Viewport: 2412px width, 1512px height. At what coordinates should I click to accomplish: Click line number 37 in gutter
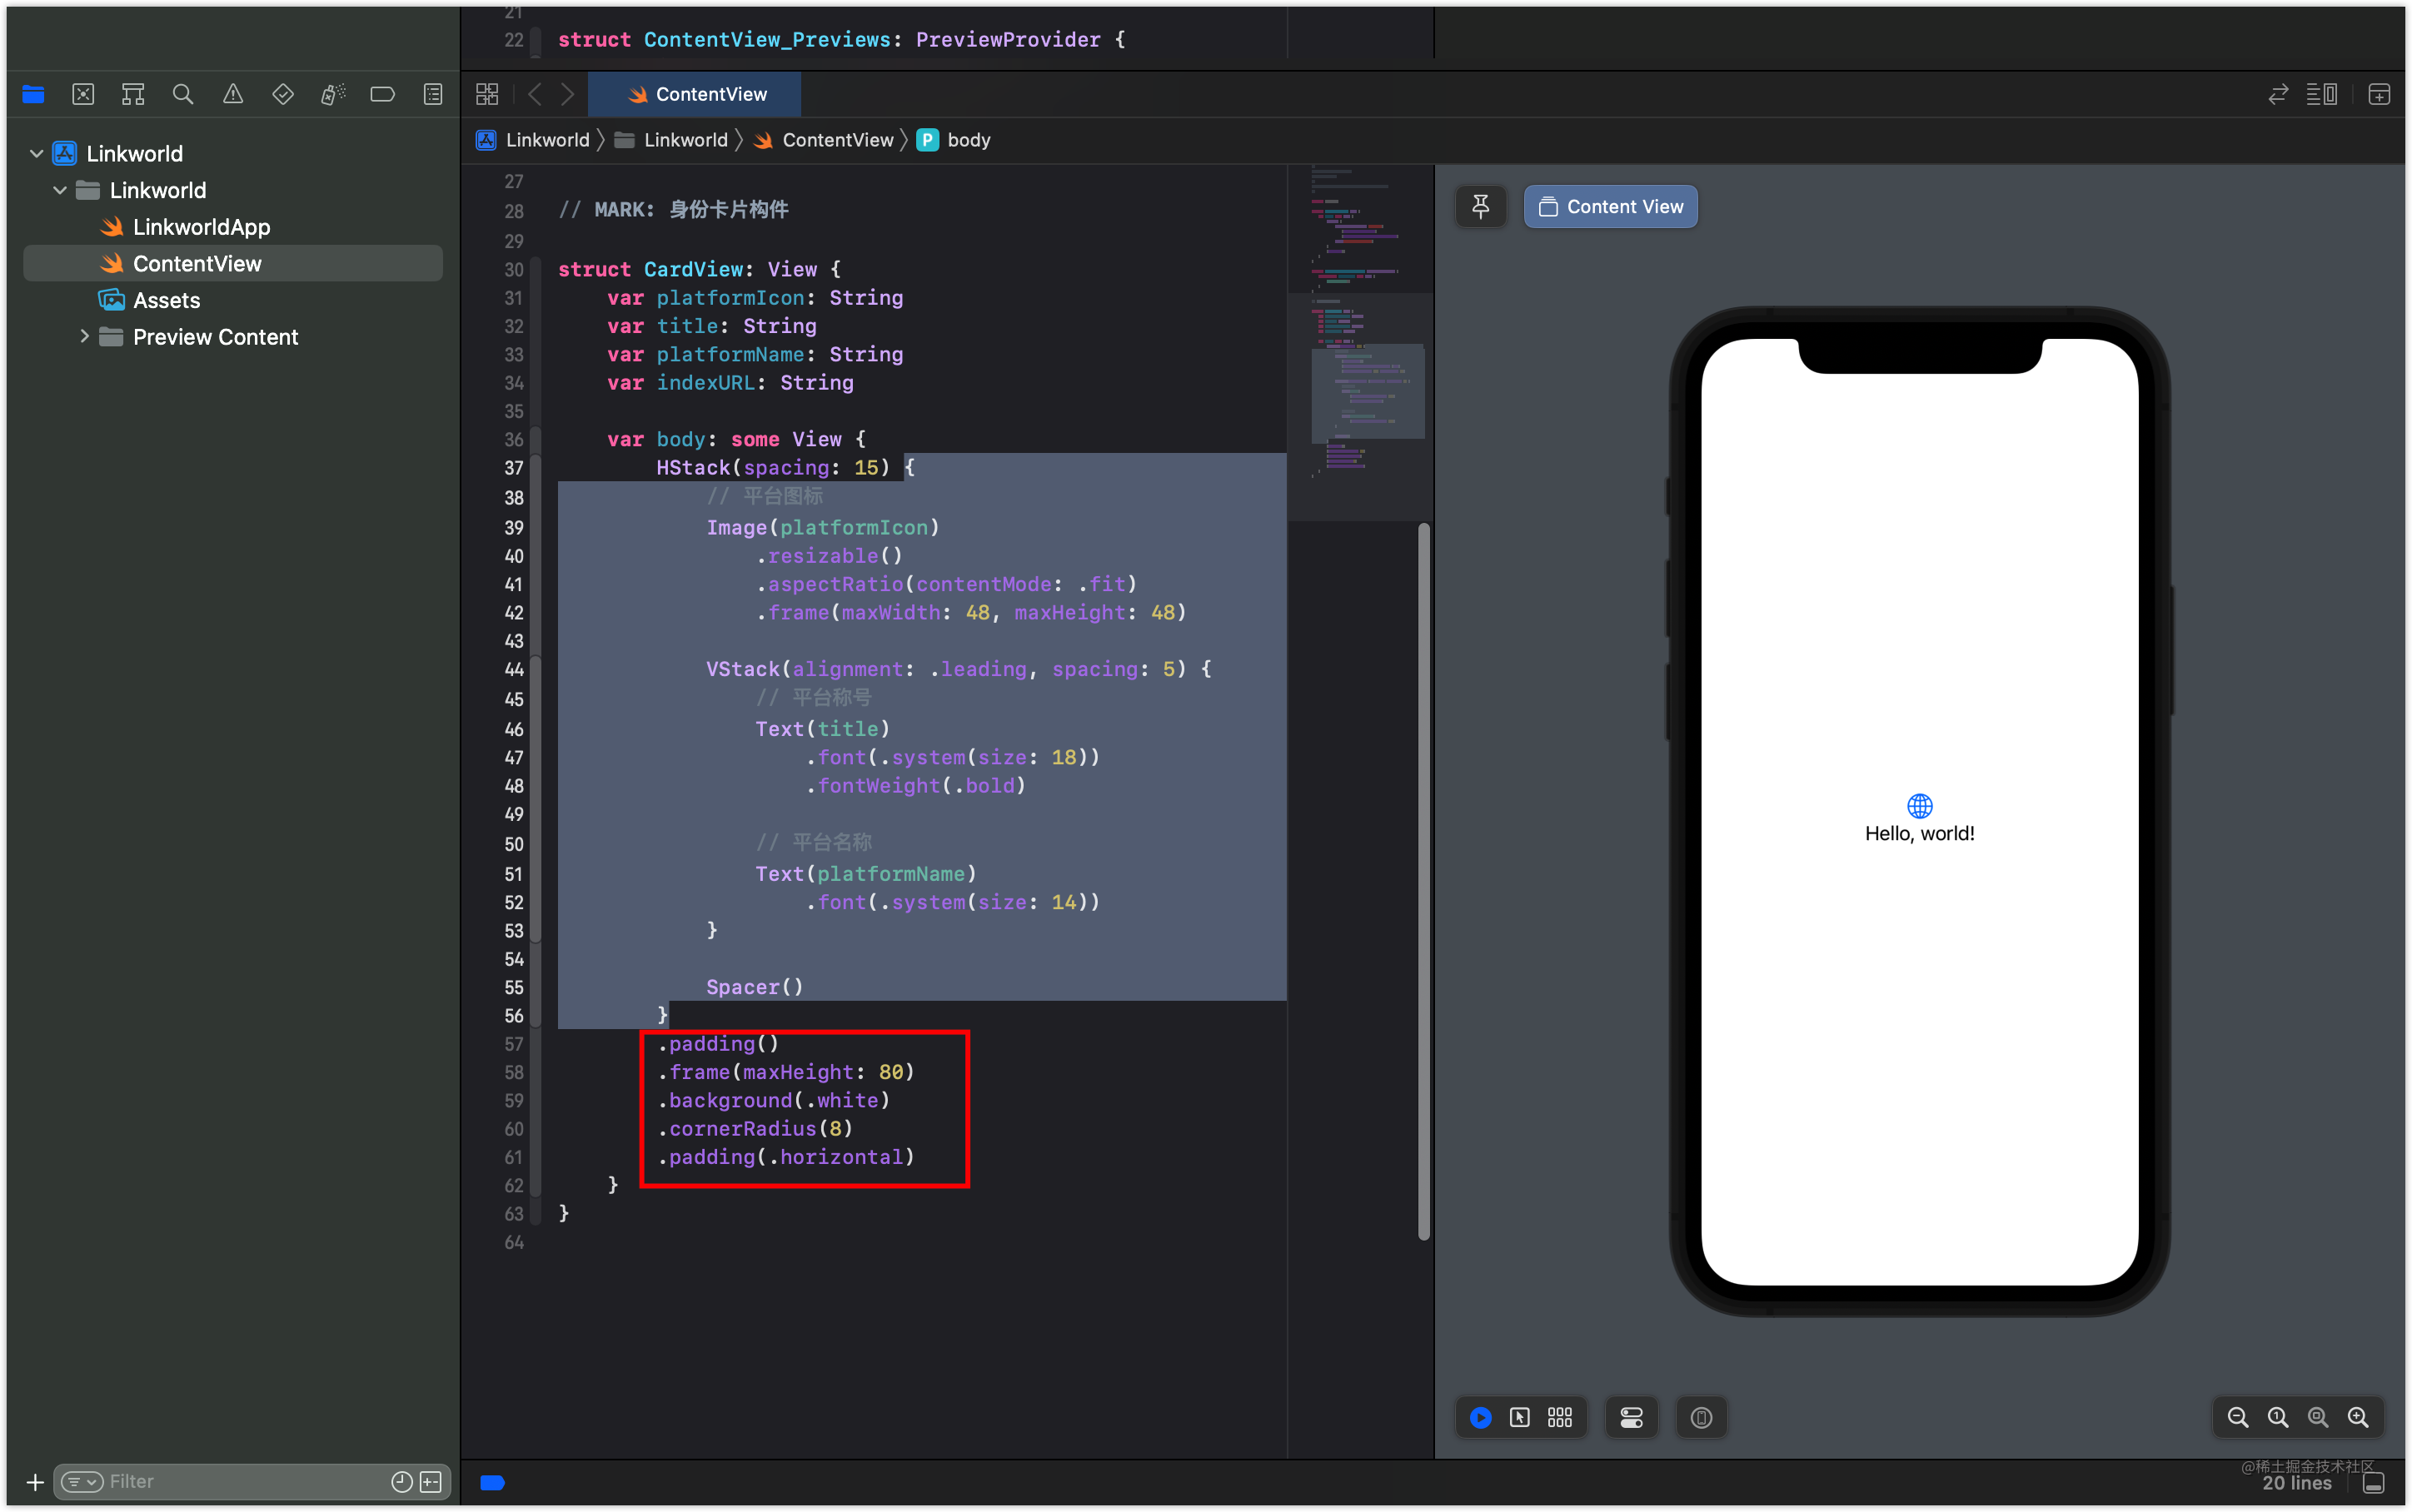click(x=514, y=468)
